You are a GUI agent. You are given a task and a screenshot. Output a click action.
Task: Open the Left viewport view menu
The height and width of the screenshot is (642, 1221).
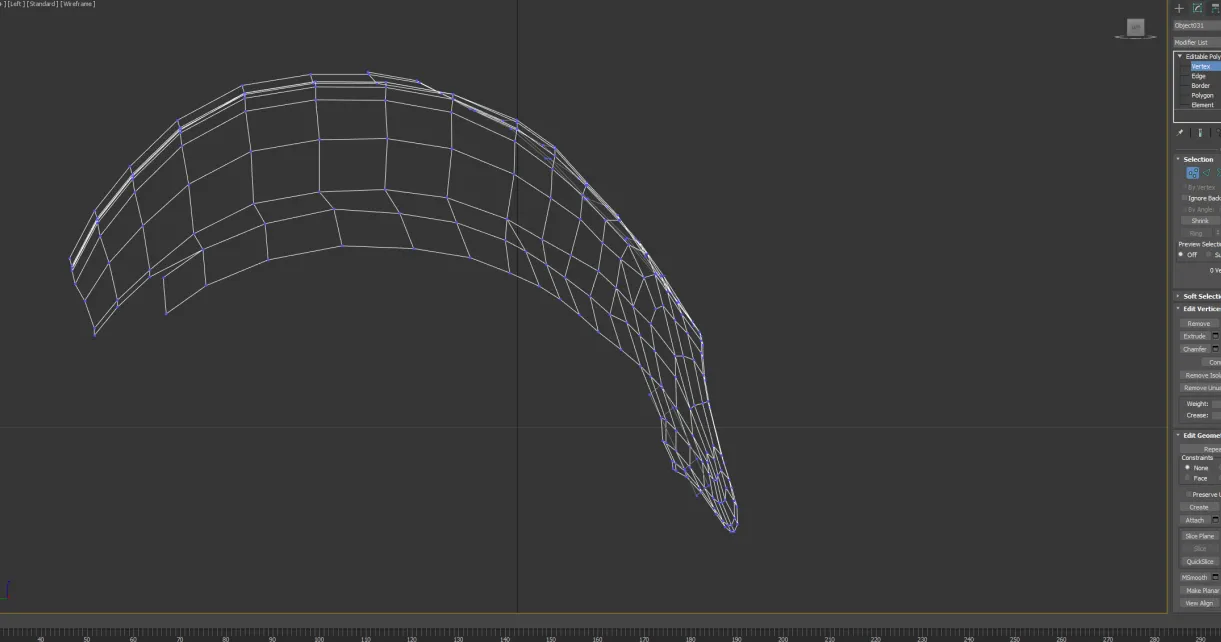pos(15,4)
